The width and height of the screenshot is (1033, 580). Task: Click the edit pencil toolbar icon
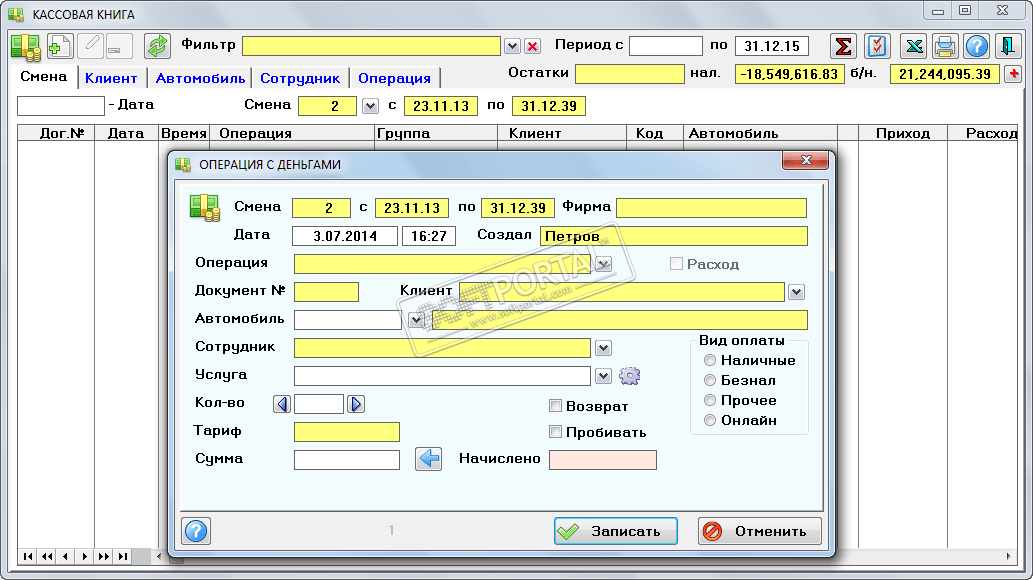pos(90,47)
